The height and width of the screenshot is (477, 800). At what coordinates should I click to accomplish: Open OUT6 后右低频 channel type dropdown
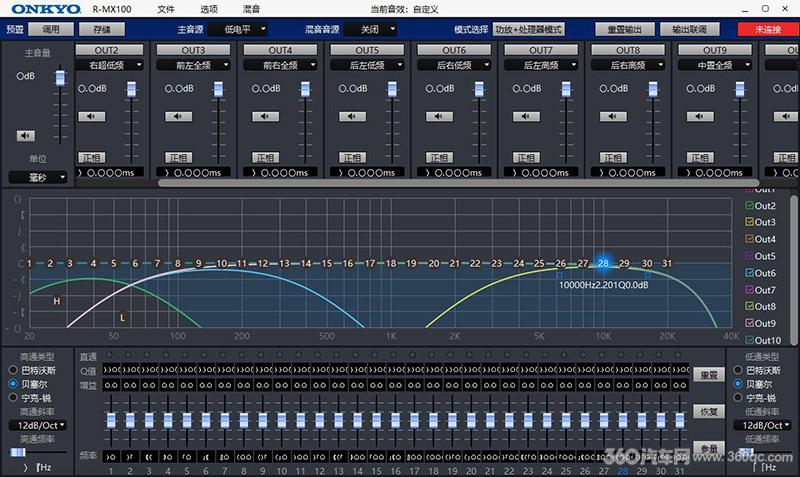pyautogui.click(x=454, y=65)
